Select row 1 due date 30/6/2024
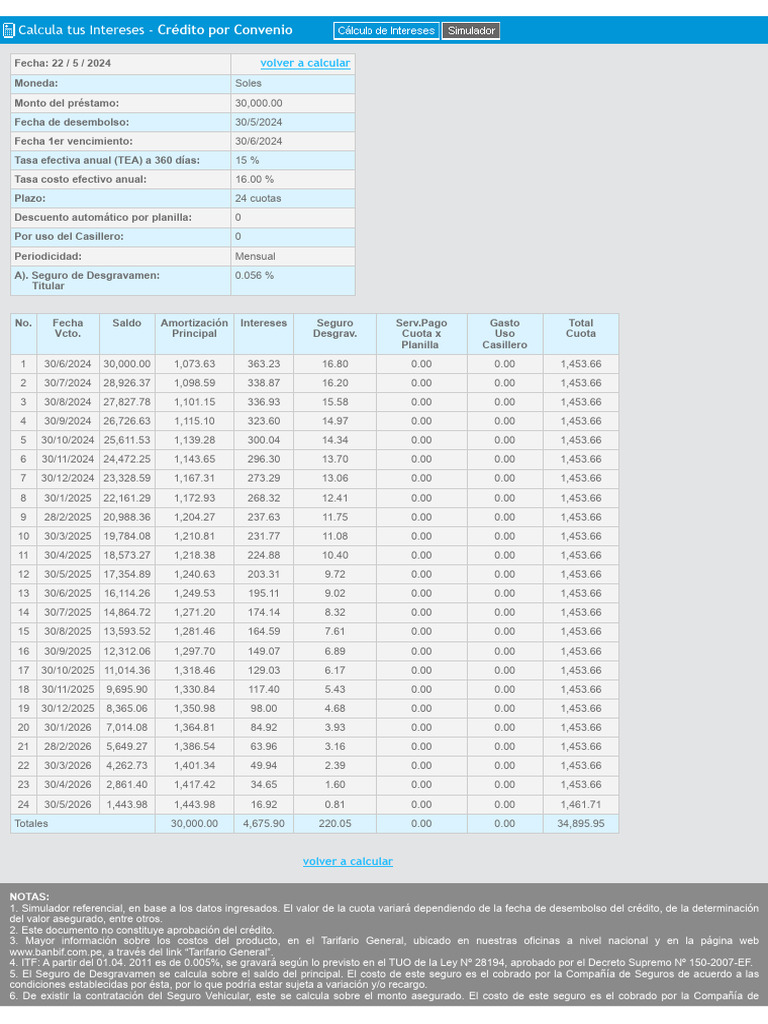 pyautogui.click(x=67, y=364)
